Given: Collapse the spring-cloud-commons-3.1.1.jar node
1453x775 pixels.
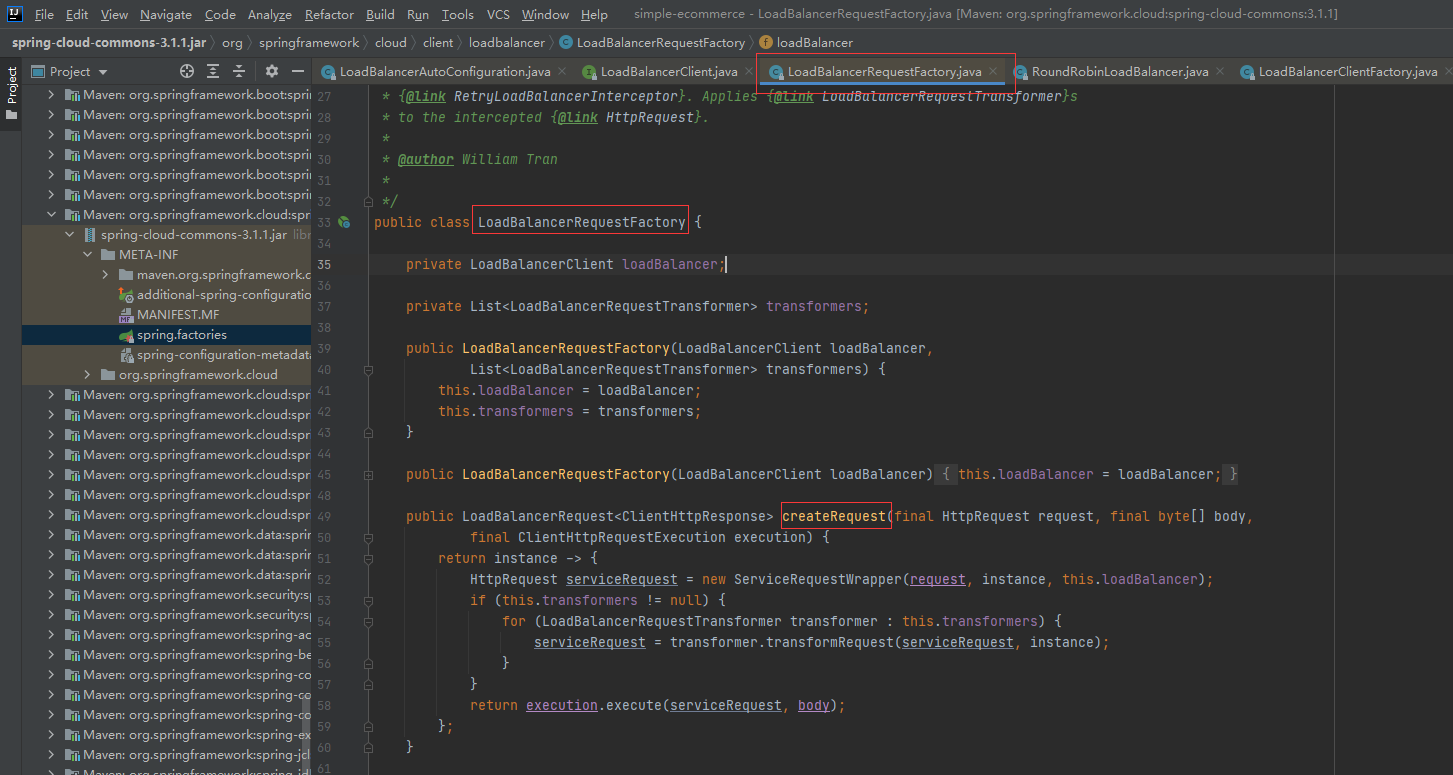Looking at the screenshot, I should (70, 235).
